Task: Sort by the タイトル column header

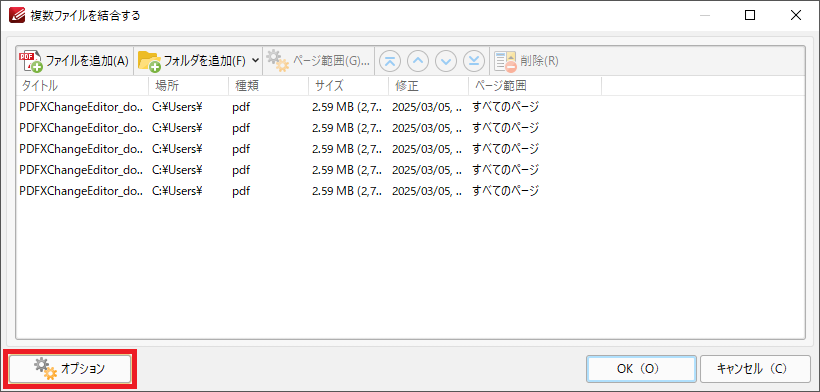Action: [x=83, y=86]
